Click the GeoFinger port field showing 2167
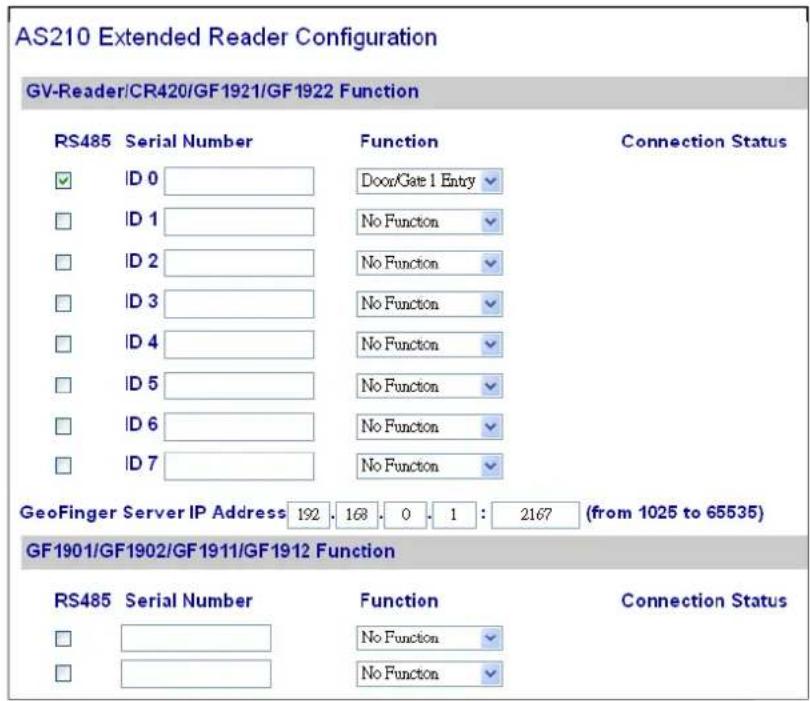 (x=535, y=515)
